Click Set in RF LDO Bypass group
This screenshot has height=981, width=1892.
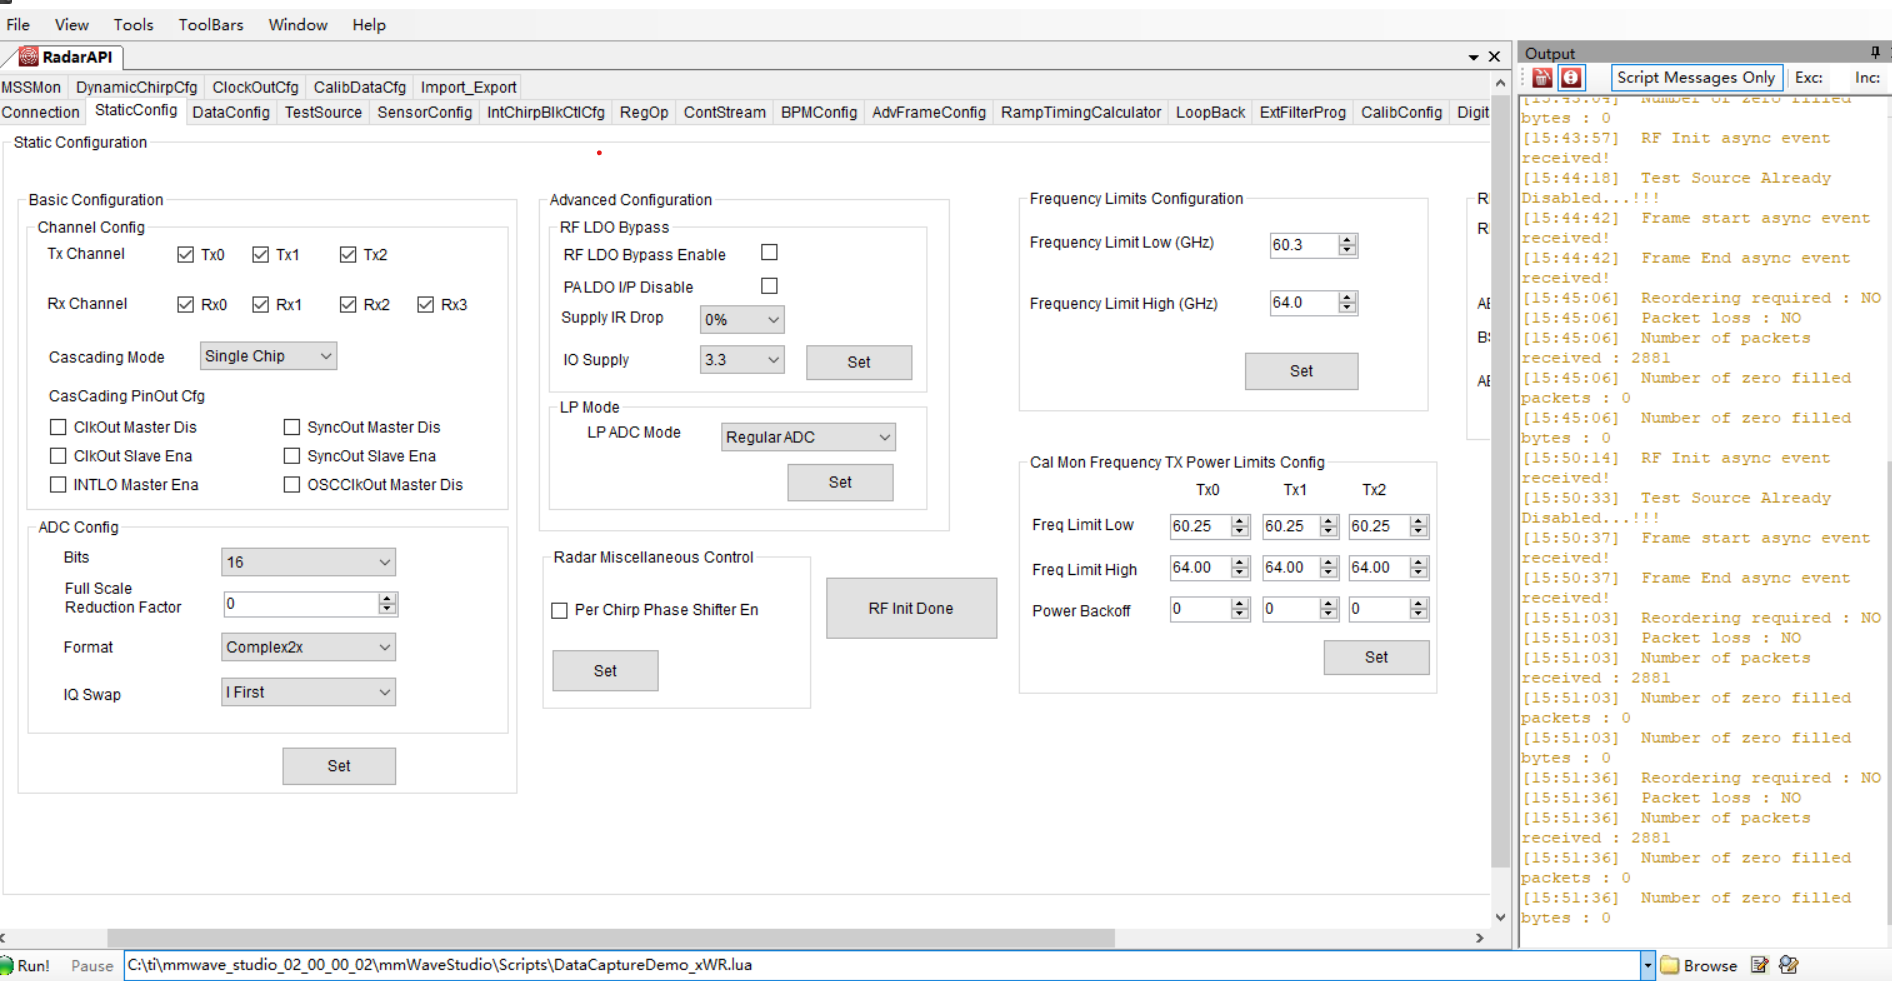click(x=859, y=362)
